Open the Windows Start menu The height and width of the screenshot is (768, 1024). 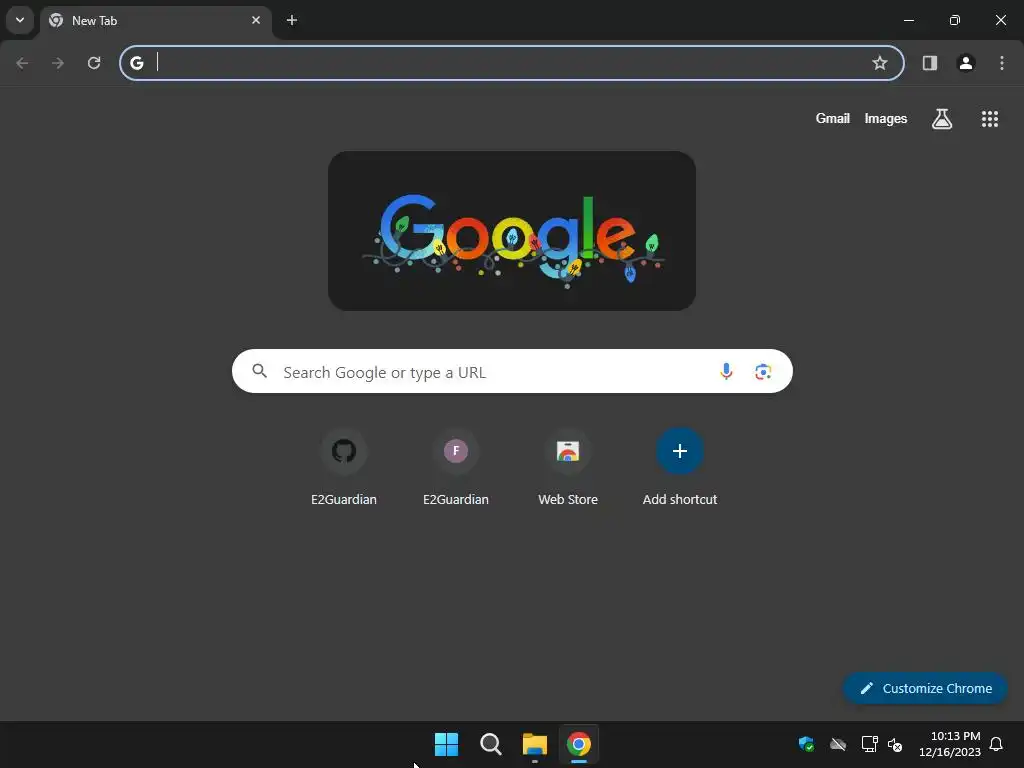click(447, 744)
